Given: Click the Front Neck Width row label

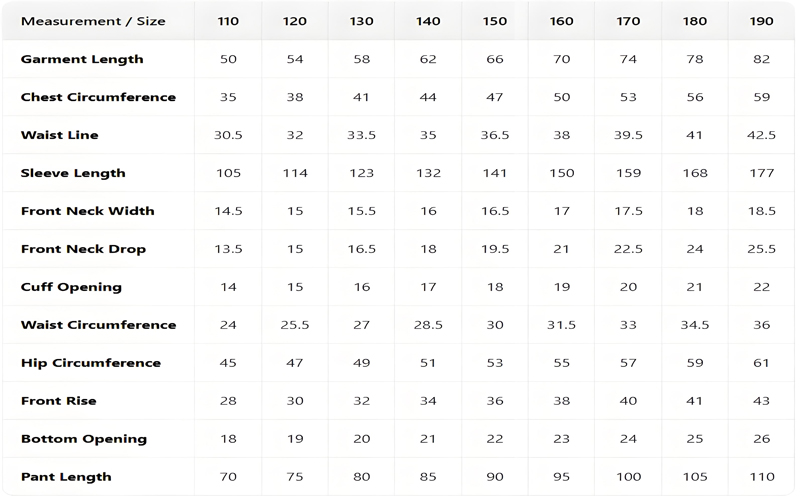Looking at the screenshot, I should [x=88, y=211].
